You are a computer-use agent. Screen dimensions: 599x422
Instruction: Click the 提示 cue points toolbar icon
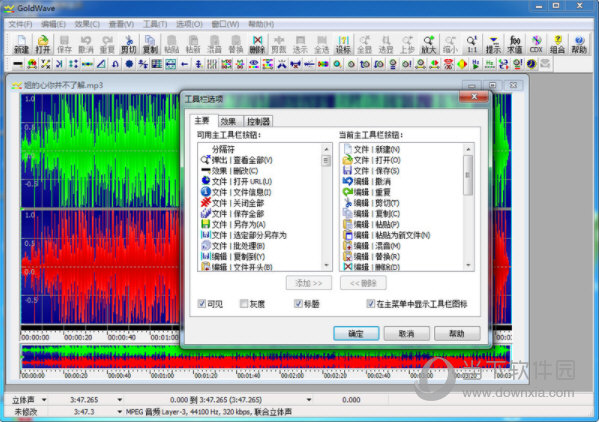(493, 44)
